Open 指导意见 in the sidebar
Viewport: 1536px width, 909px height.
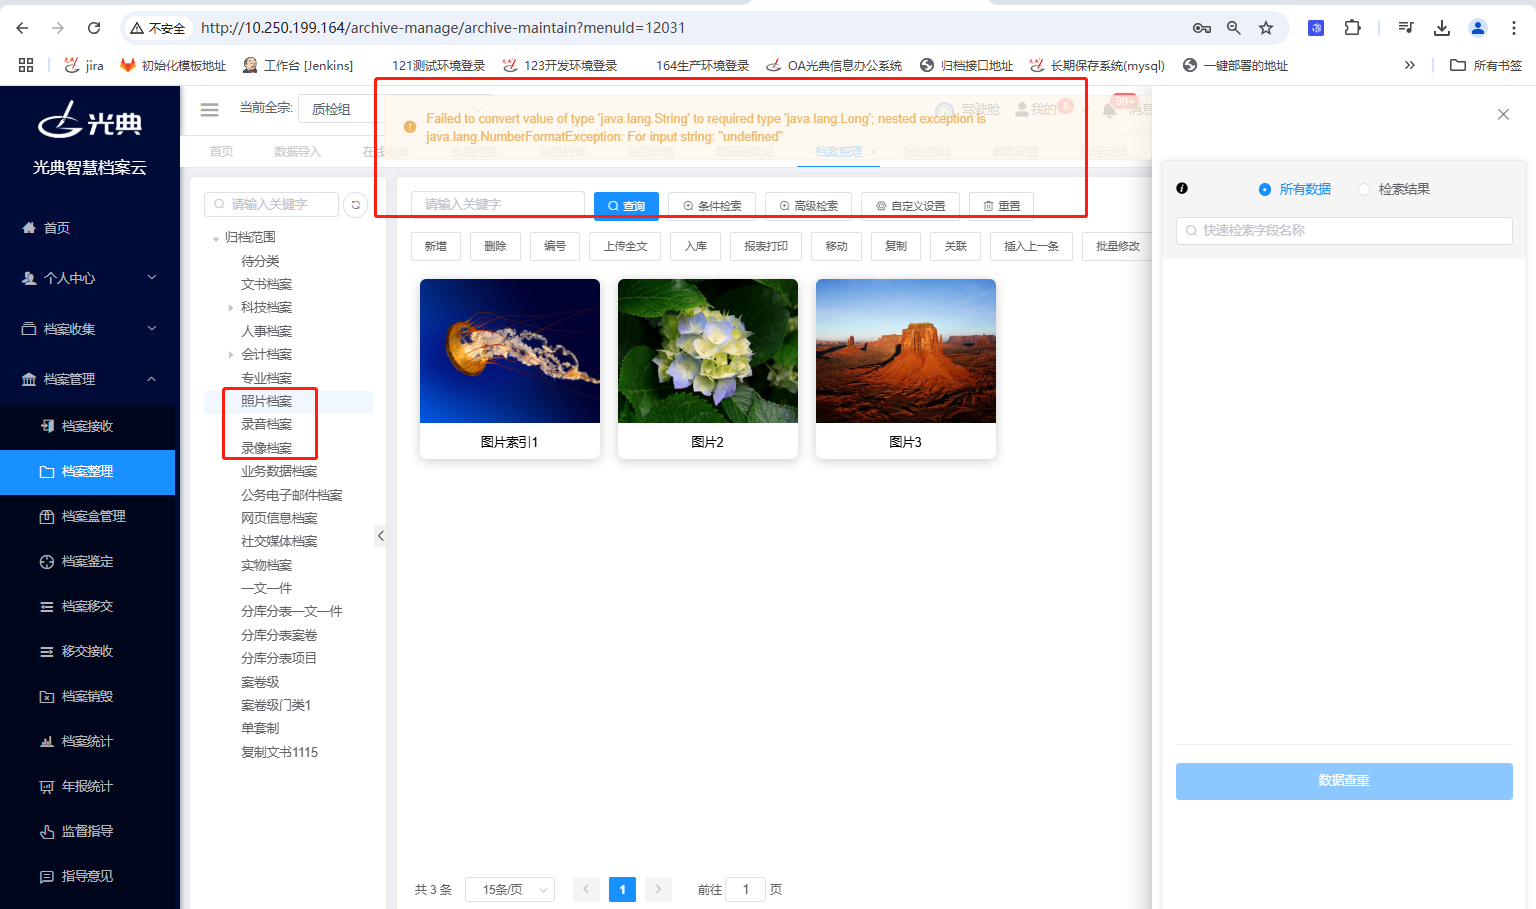click(87, 876)
